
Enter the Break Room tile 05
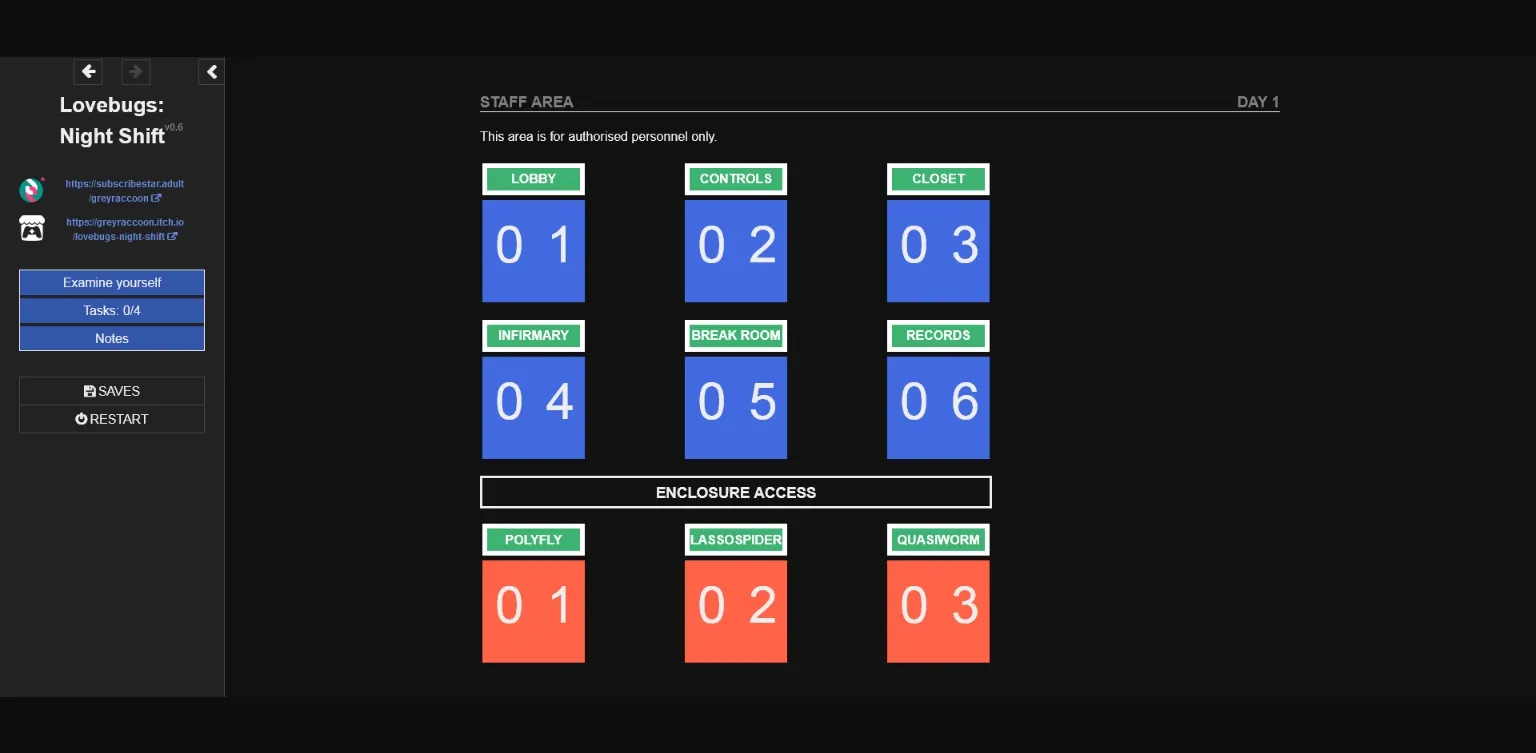735,407
